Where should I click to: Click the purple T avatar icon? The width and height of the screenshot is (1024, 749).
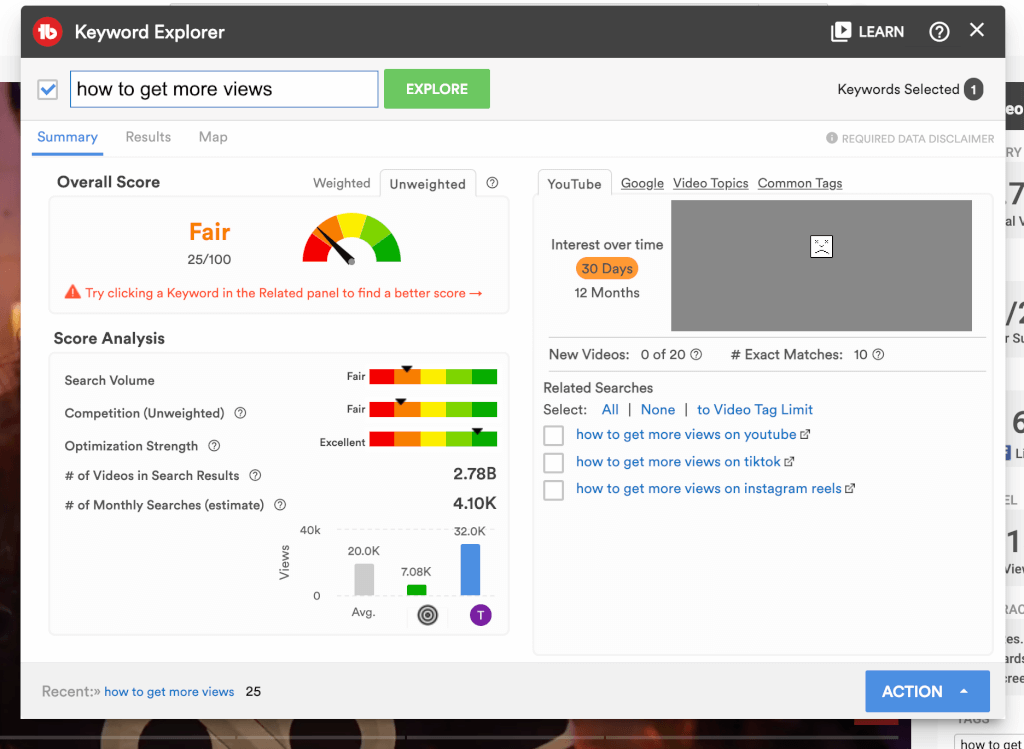tap(480, 615)
